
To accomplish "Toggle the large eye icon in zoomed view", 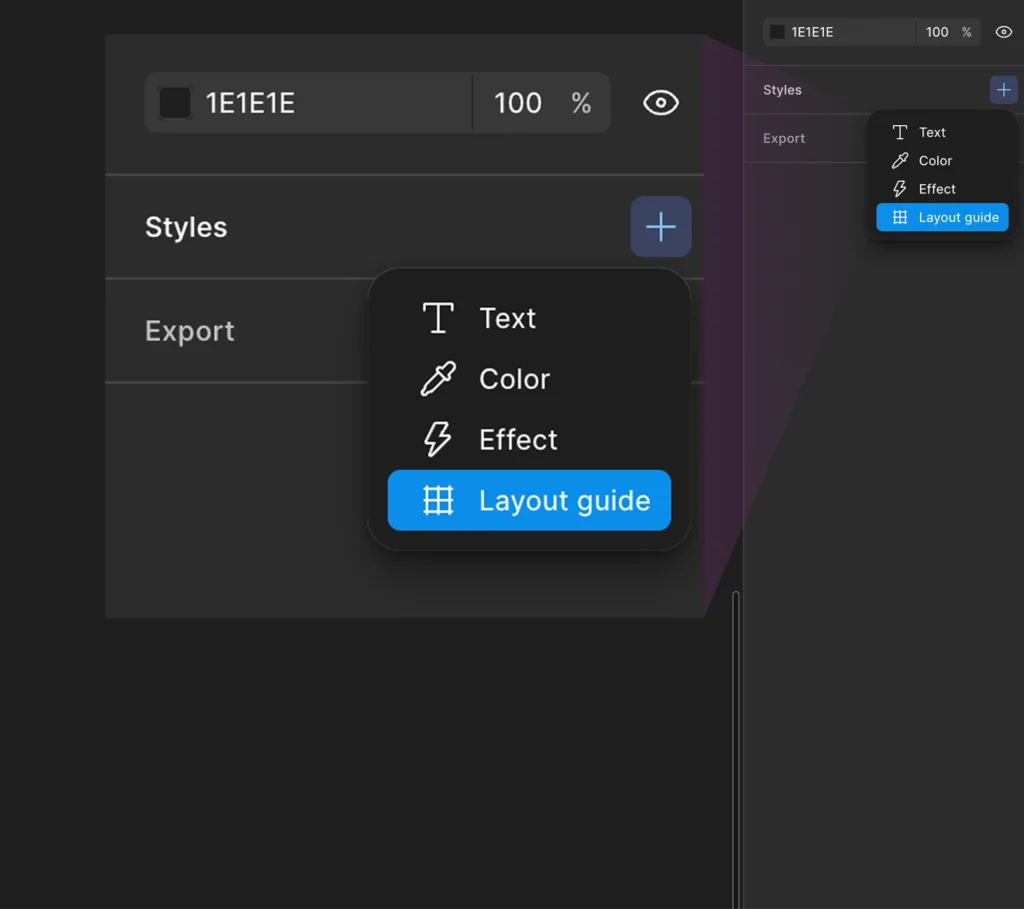I will point(660,103).
